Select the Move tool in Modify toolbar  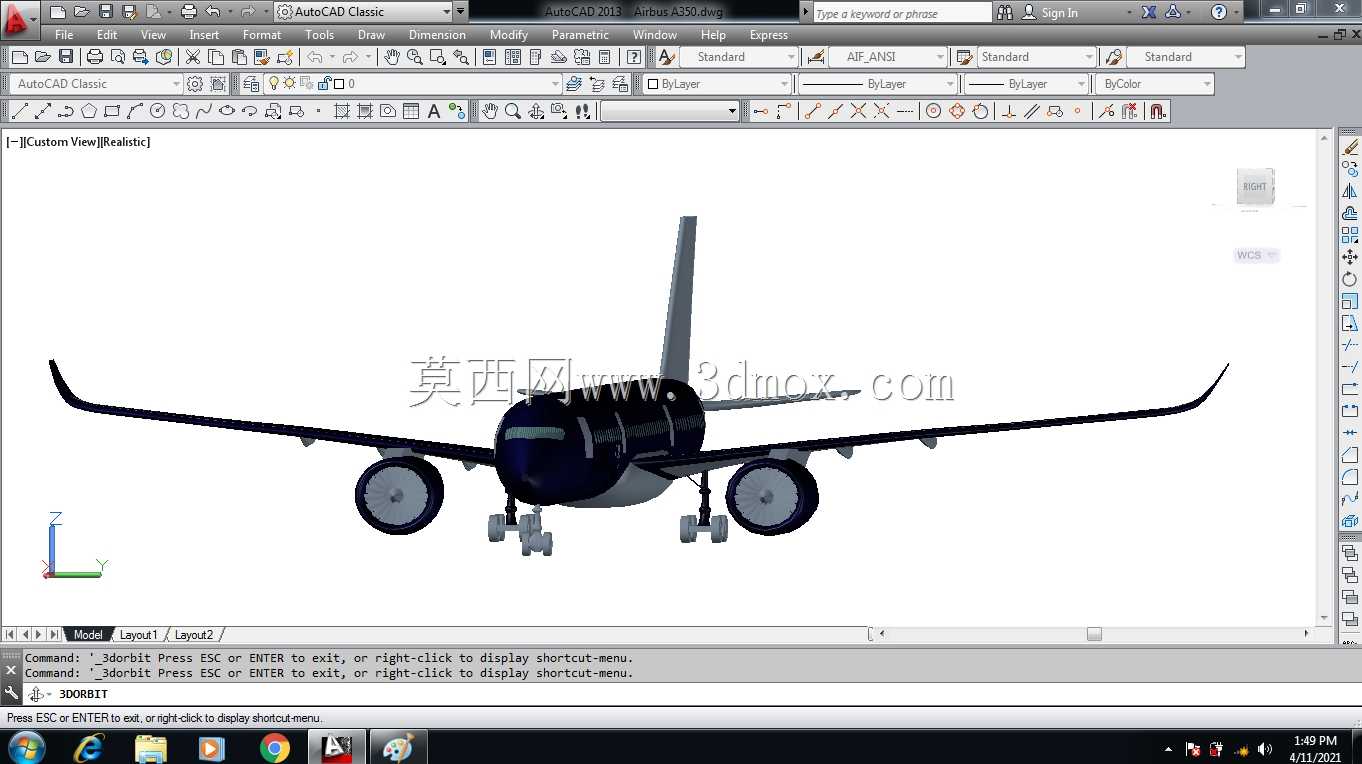1350,257
